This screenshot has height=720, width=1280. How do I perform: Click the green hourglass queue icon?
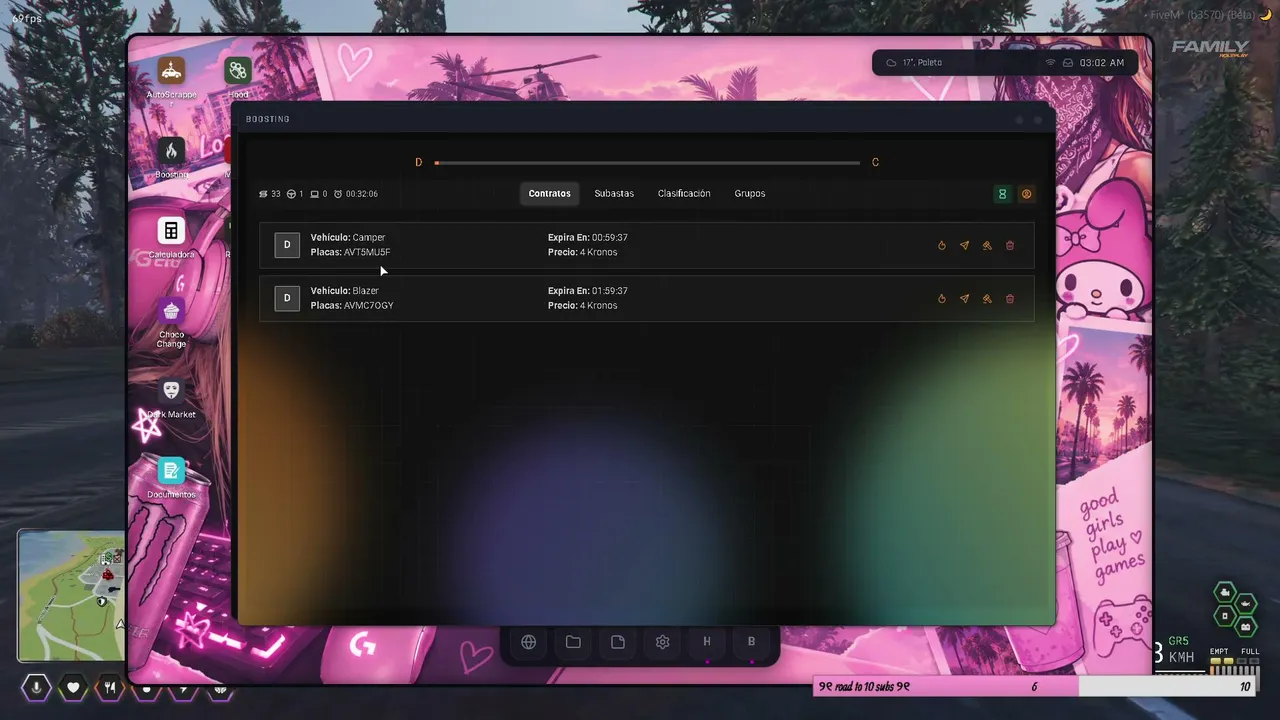pos(1002,194)
